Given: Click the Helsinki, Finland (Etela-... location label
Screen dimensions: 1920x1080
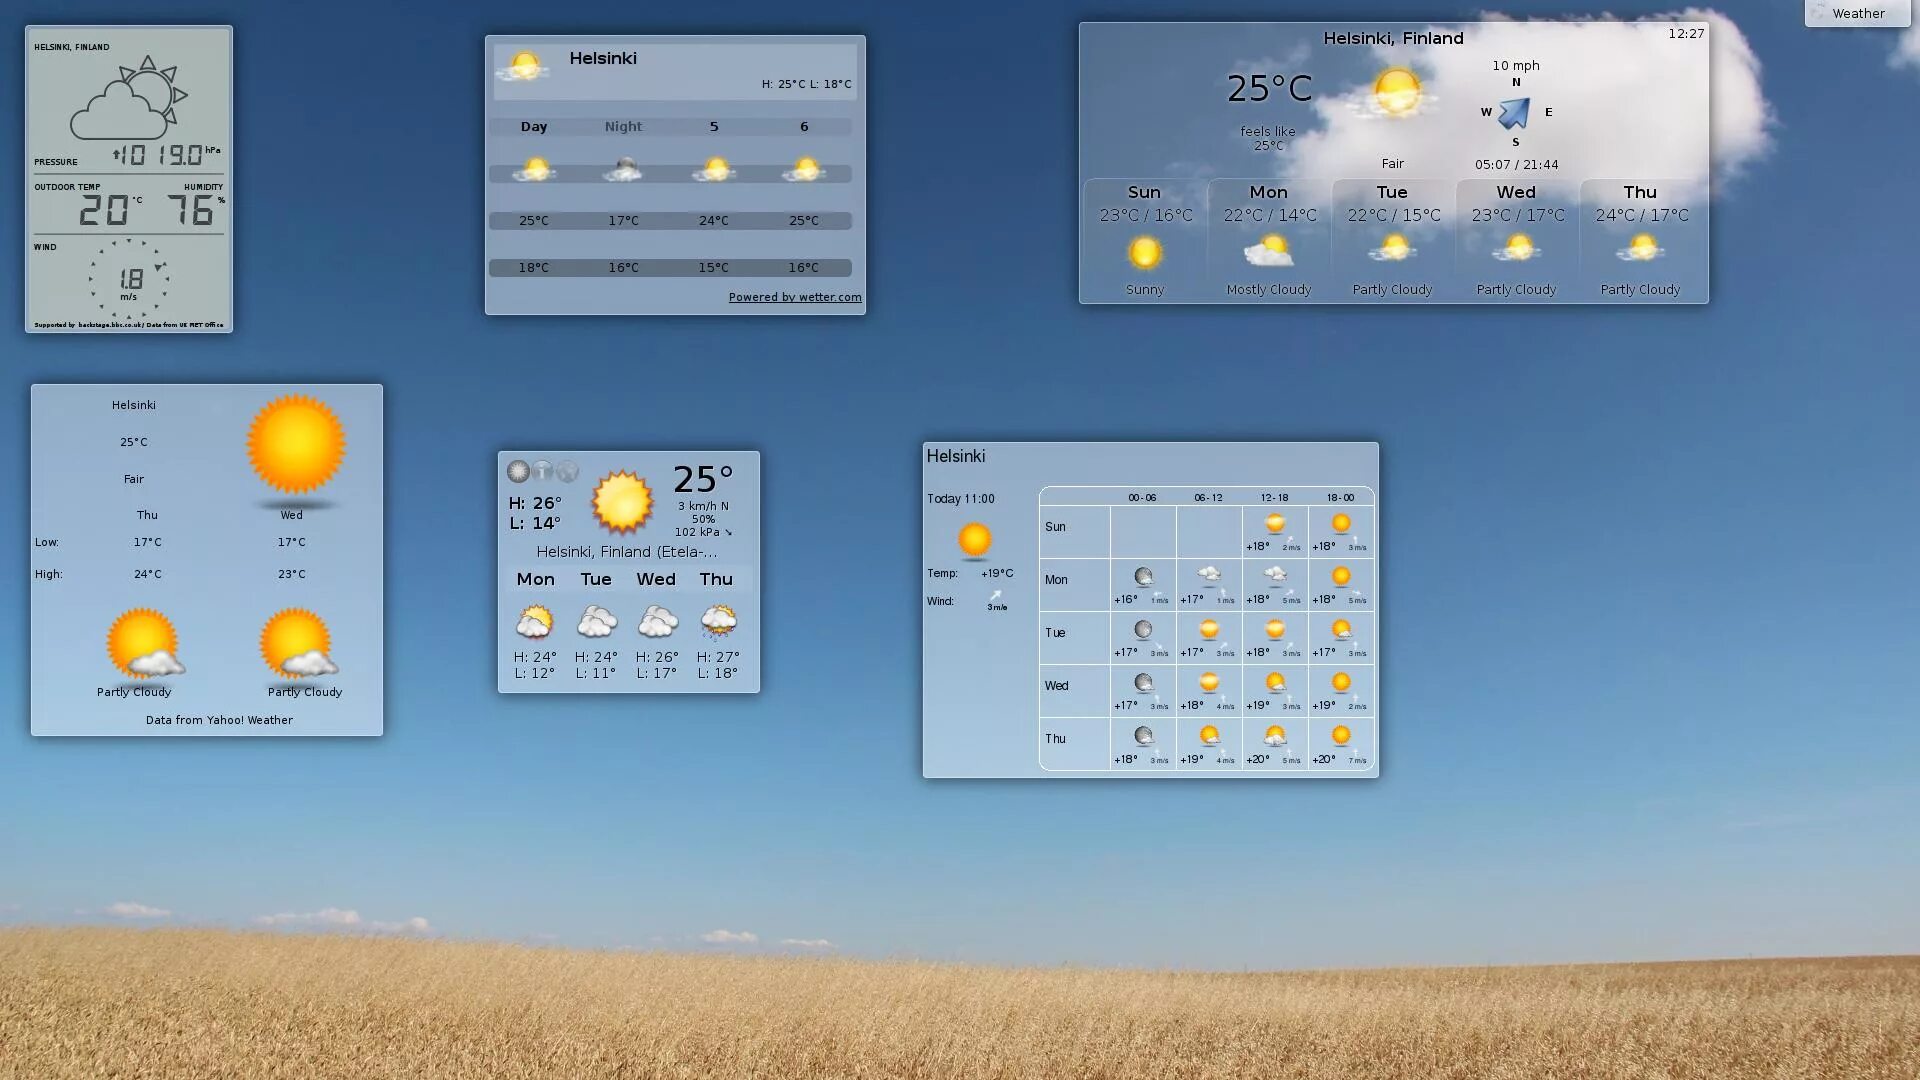Looking at the screenshot, I should 627,552.
